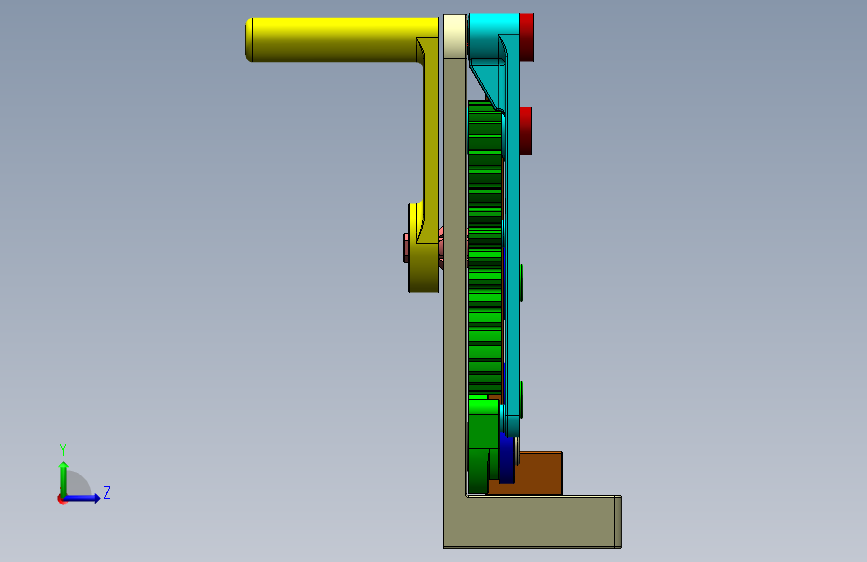Select the small green pinion below the gear
The width and height of the screenshot is (867, 562).
tap(482, 445)
